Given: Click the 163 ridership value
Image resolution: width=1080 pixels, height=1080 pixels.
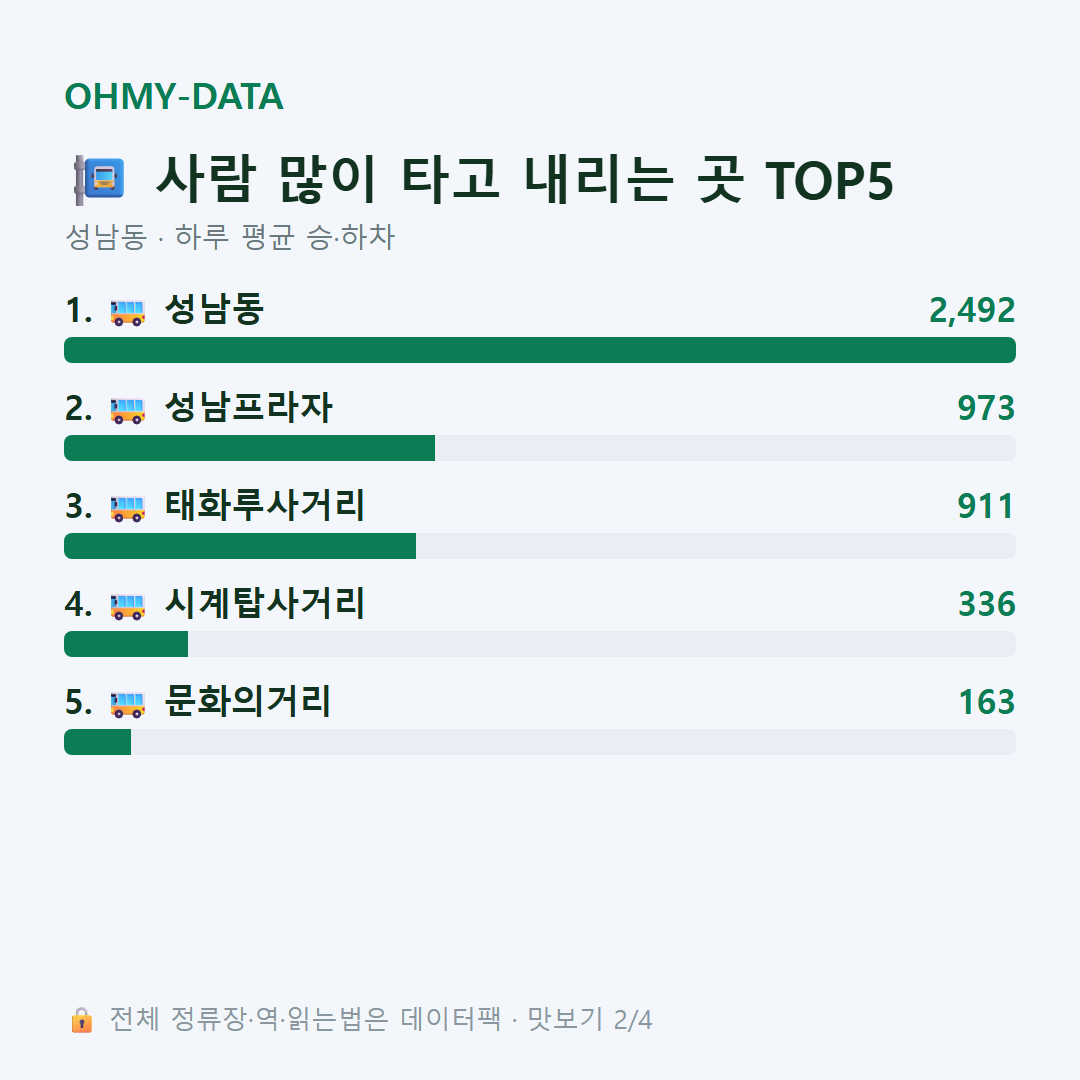Looking at the screenshot, I should click(986, 702).
